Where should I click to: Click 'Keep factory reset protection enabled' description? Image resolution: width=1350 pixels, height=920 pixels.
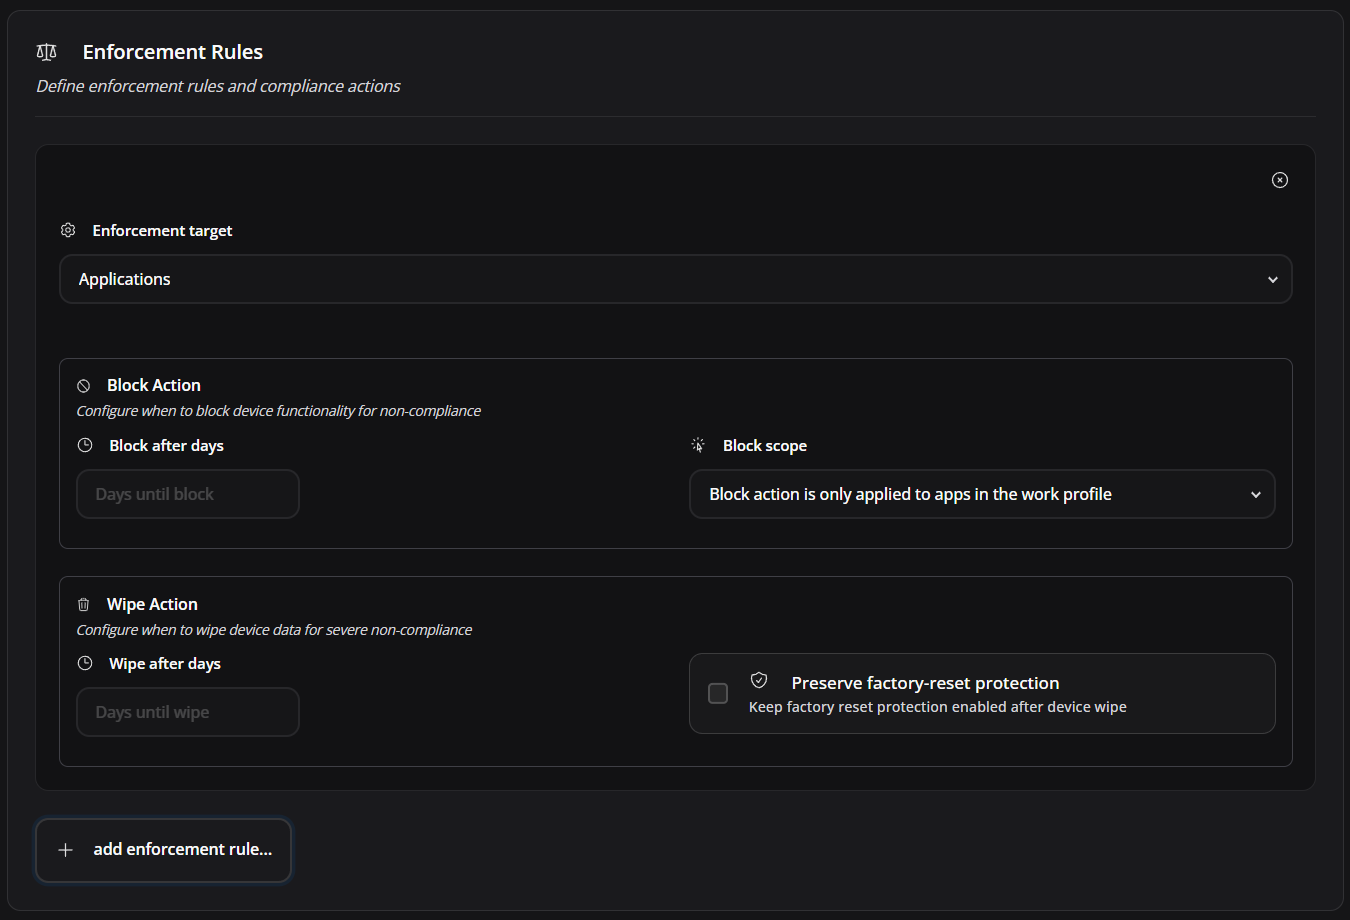pyautogui.click(x=938, y=707)
